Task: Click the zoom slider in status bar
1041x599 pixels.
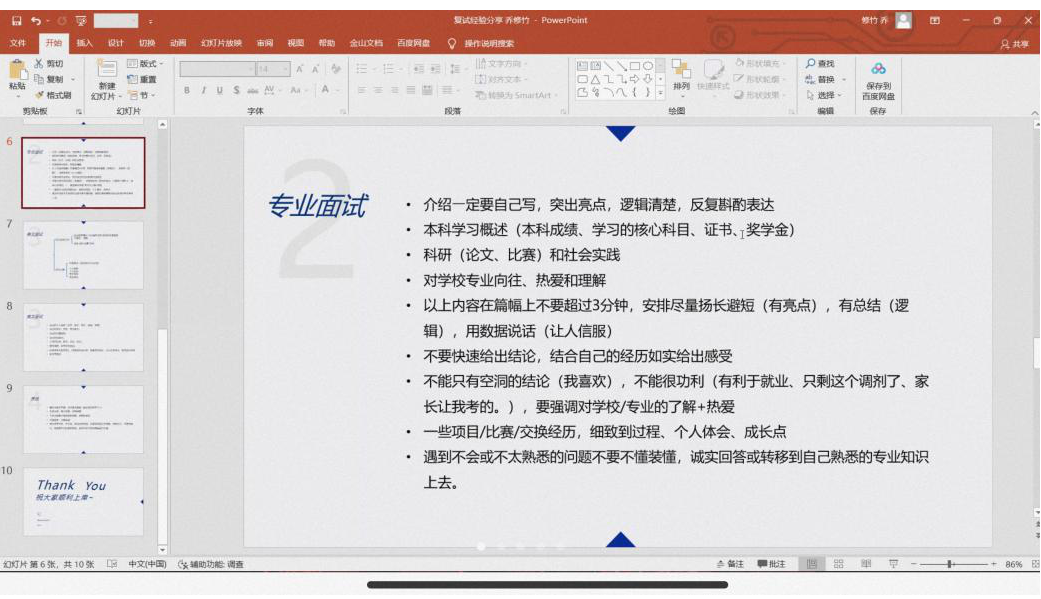Action: [x=950, y=564]
